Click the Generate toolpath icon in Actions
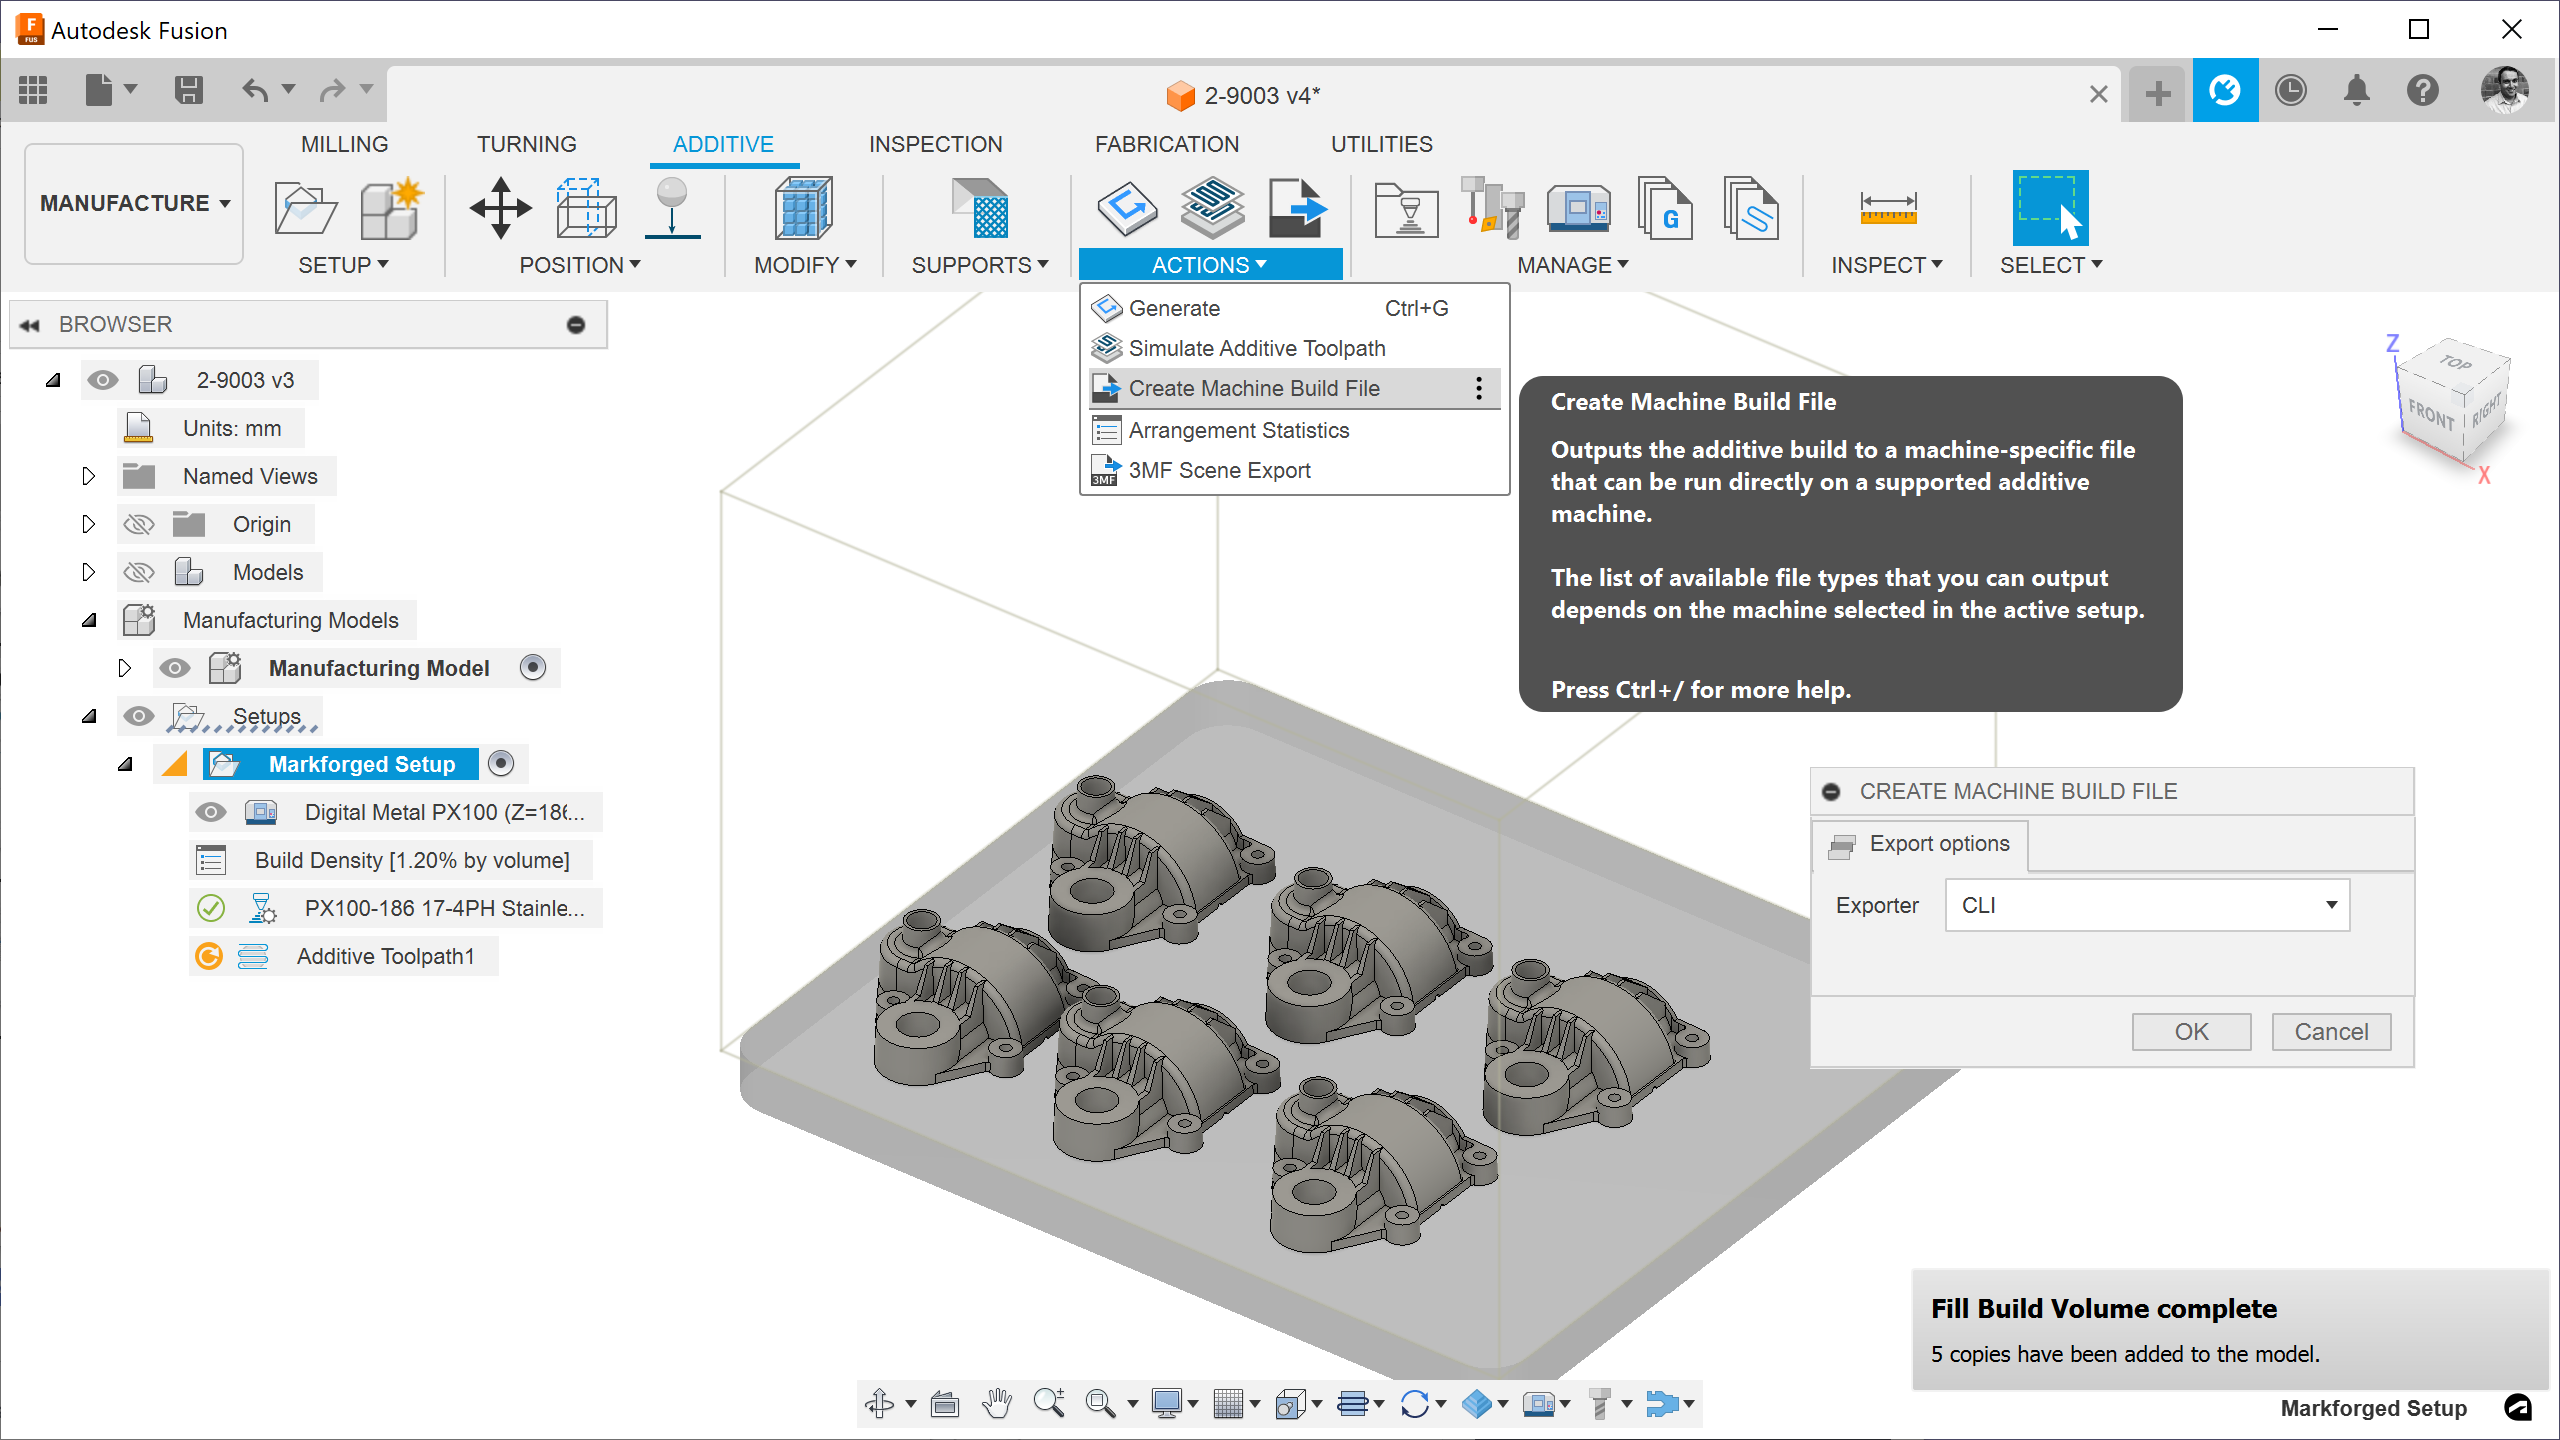The height and width of the screenshot is (1440, 2560). (x=1127, y=208)
